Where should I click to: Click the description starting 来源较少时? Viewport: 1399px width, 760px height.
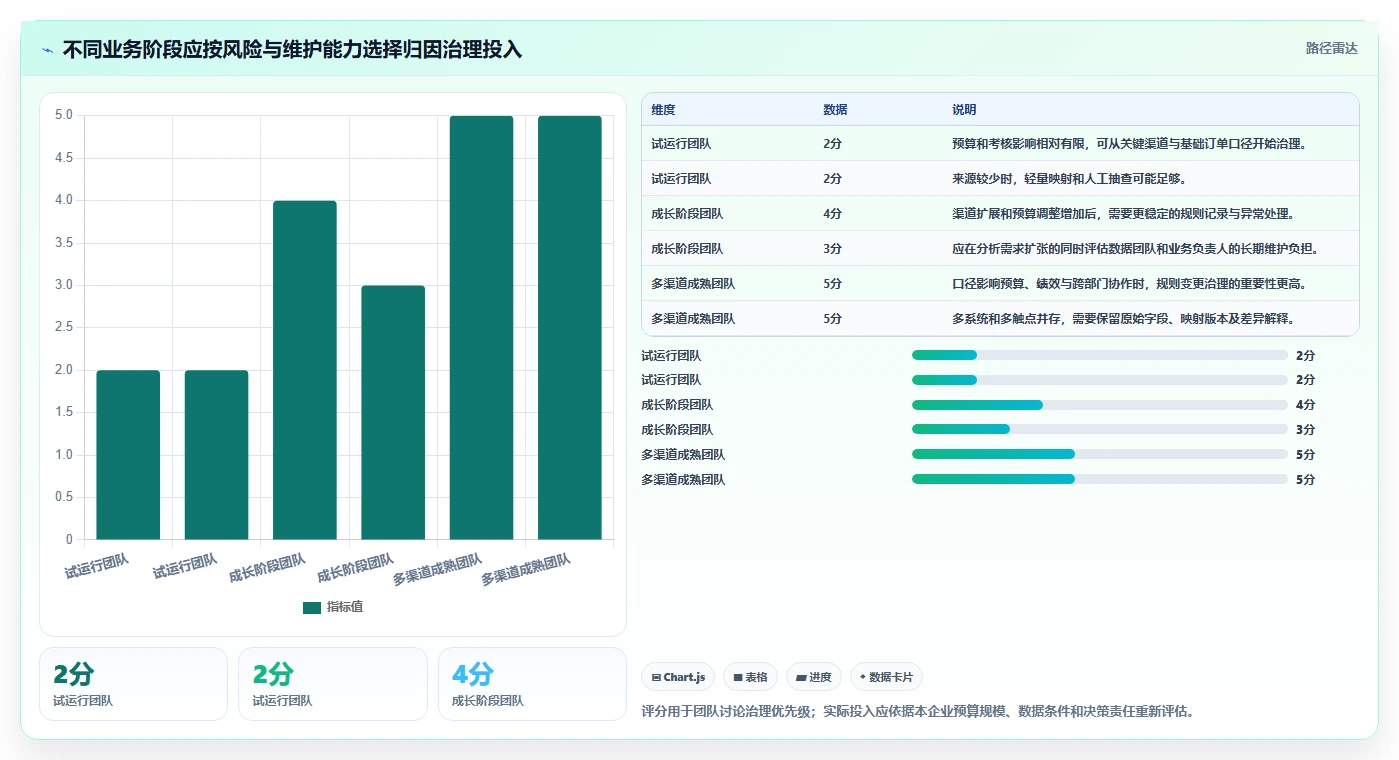pyautogui.click(x=1069, y=179)
